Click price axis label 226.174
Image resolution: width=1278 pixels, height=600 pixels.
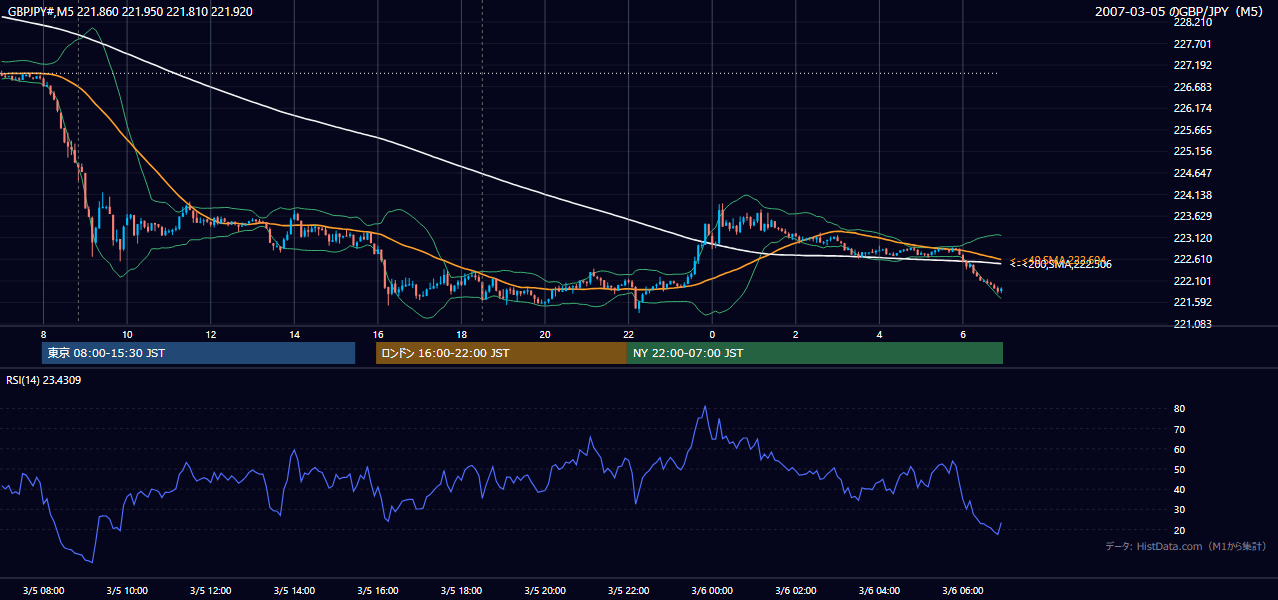[1191, 108]
